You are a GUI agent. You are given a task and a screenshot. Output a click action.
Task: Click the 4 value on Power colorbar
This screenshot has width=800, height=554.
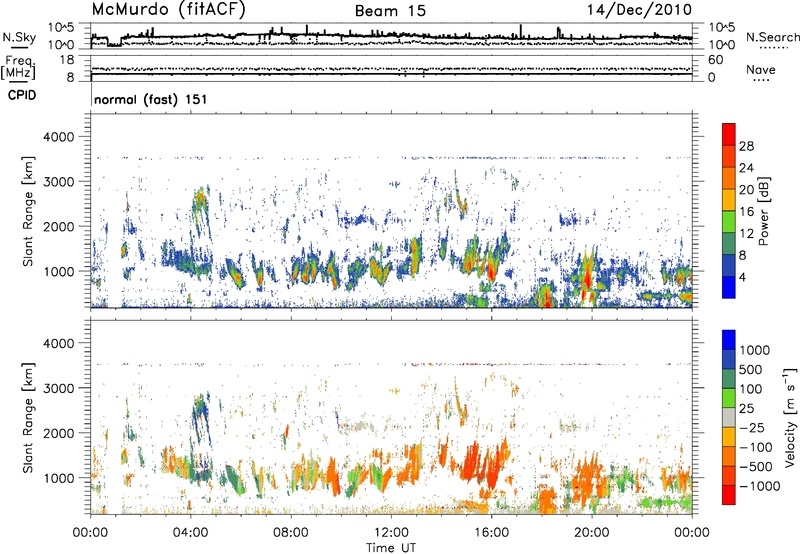(742, 278)
